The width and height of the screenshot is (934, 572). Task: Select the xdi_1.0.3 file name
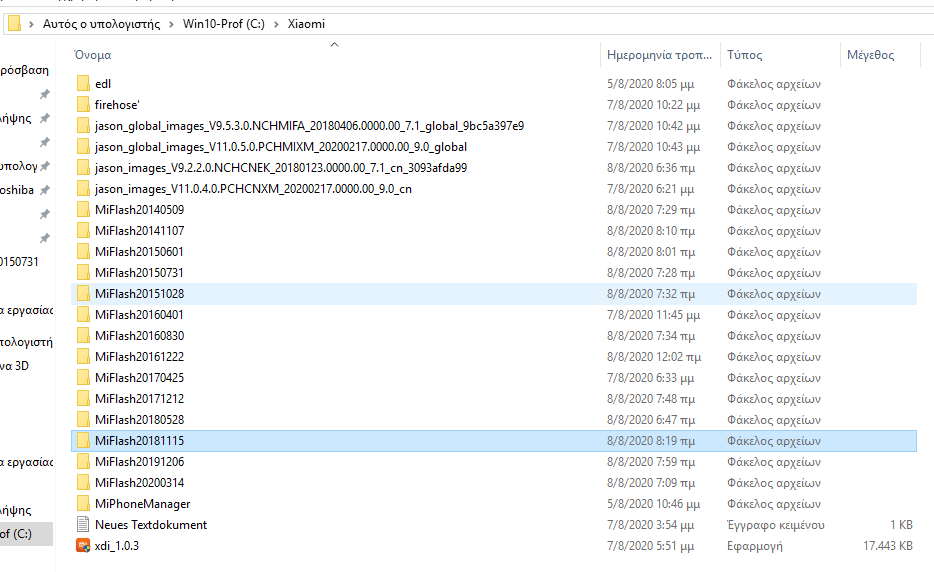pyautogui.click(x=117, y=546)
